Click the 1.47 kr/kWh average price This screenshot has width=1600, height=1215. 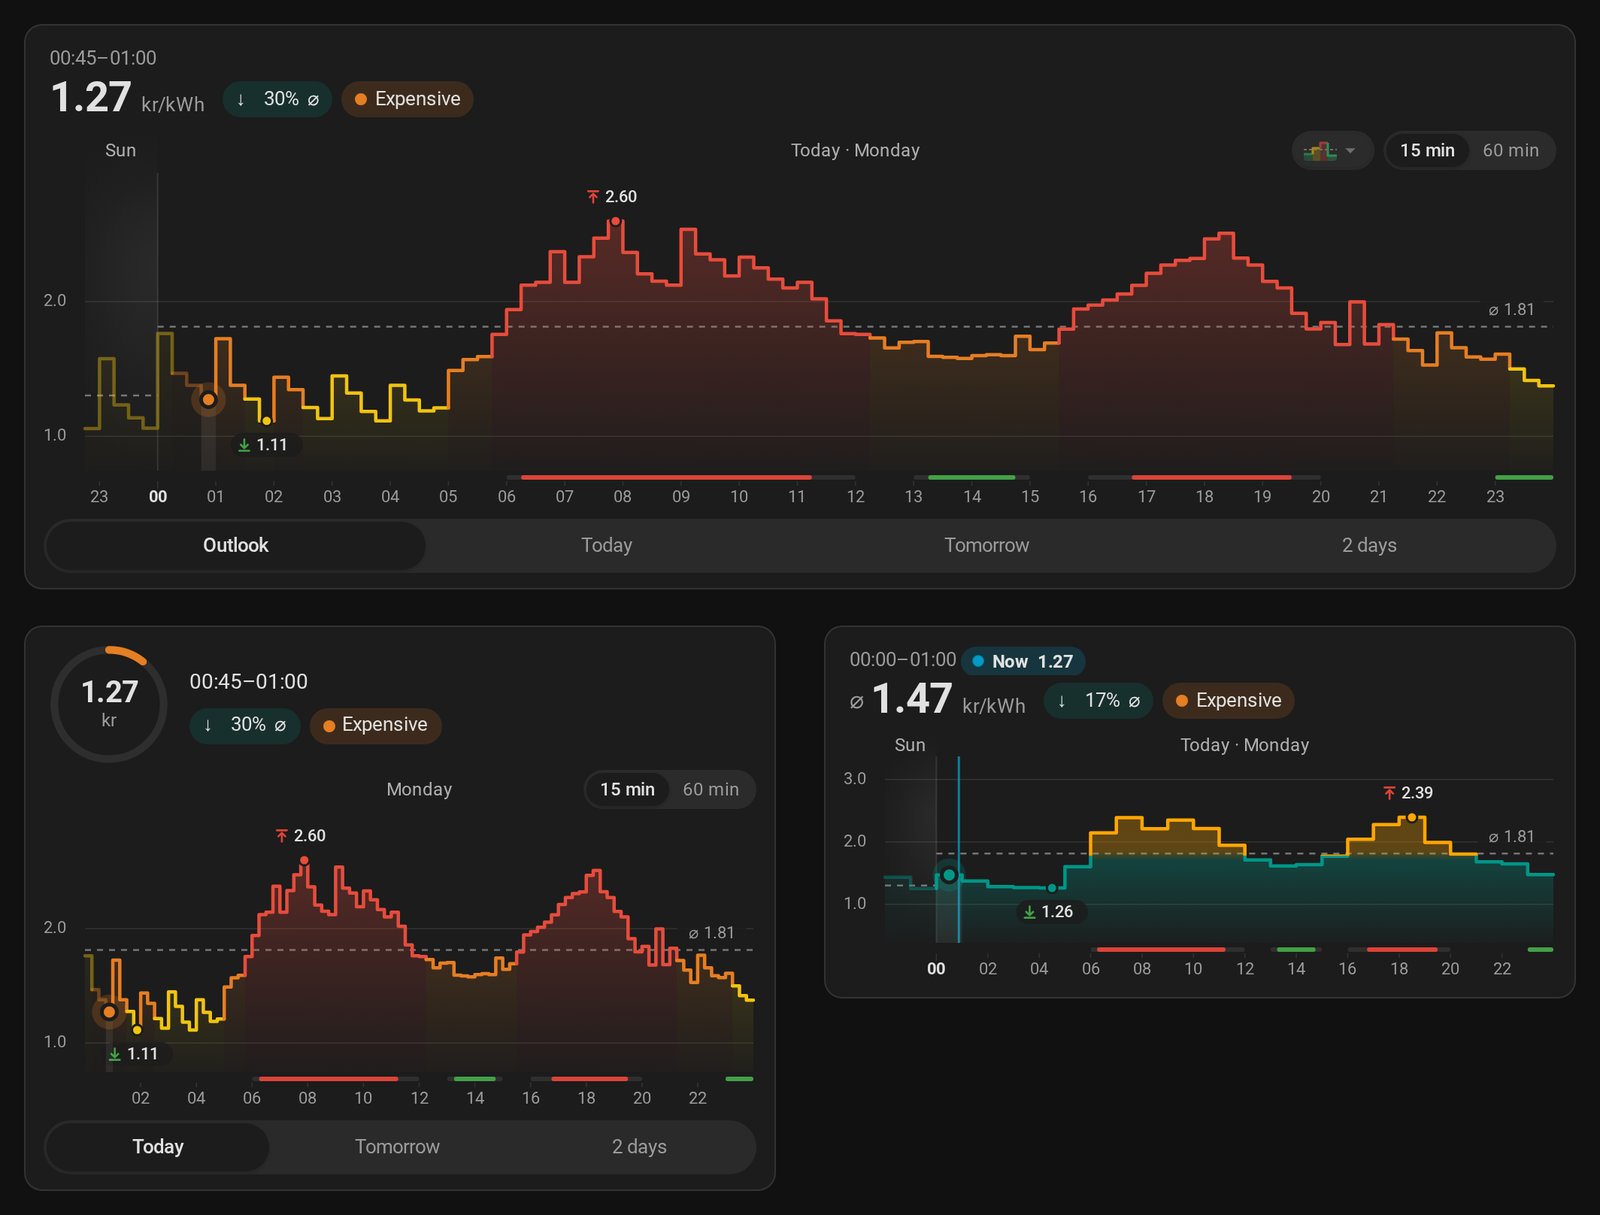938,699
